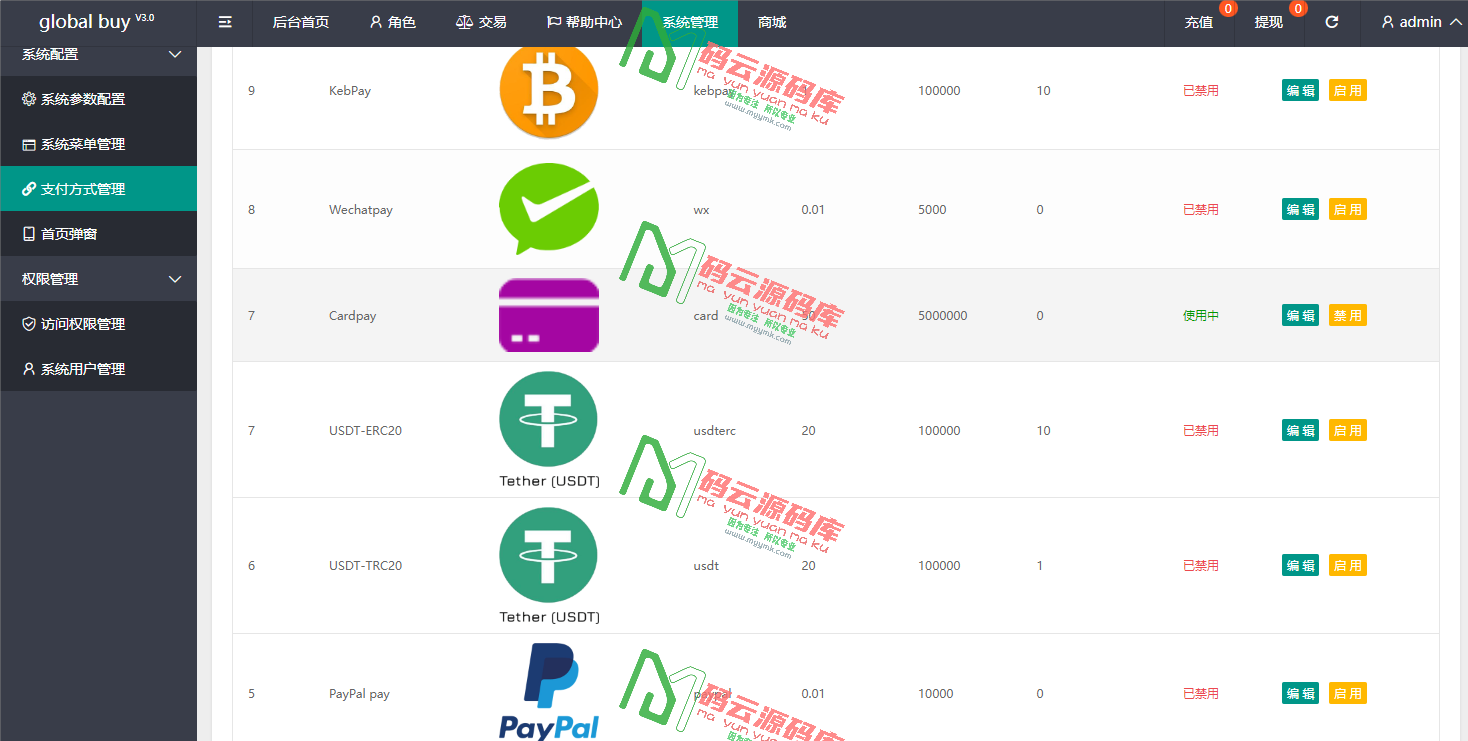
Task: Click the shield icon beside 访问权限管理
Action: [x=29, y=323]
